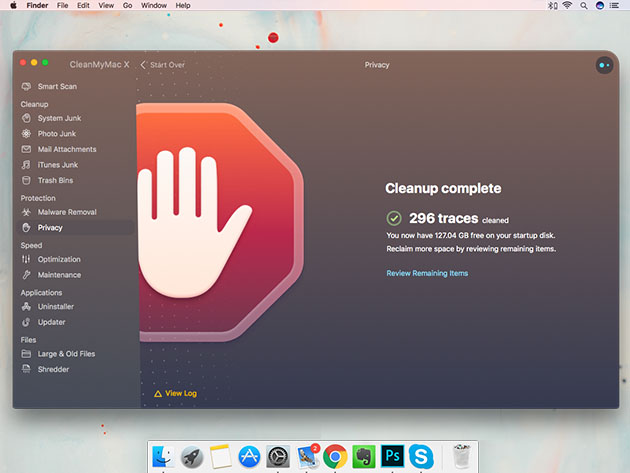Open Skype from the Dock

(x=421, y=457)
